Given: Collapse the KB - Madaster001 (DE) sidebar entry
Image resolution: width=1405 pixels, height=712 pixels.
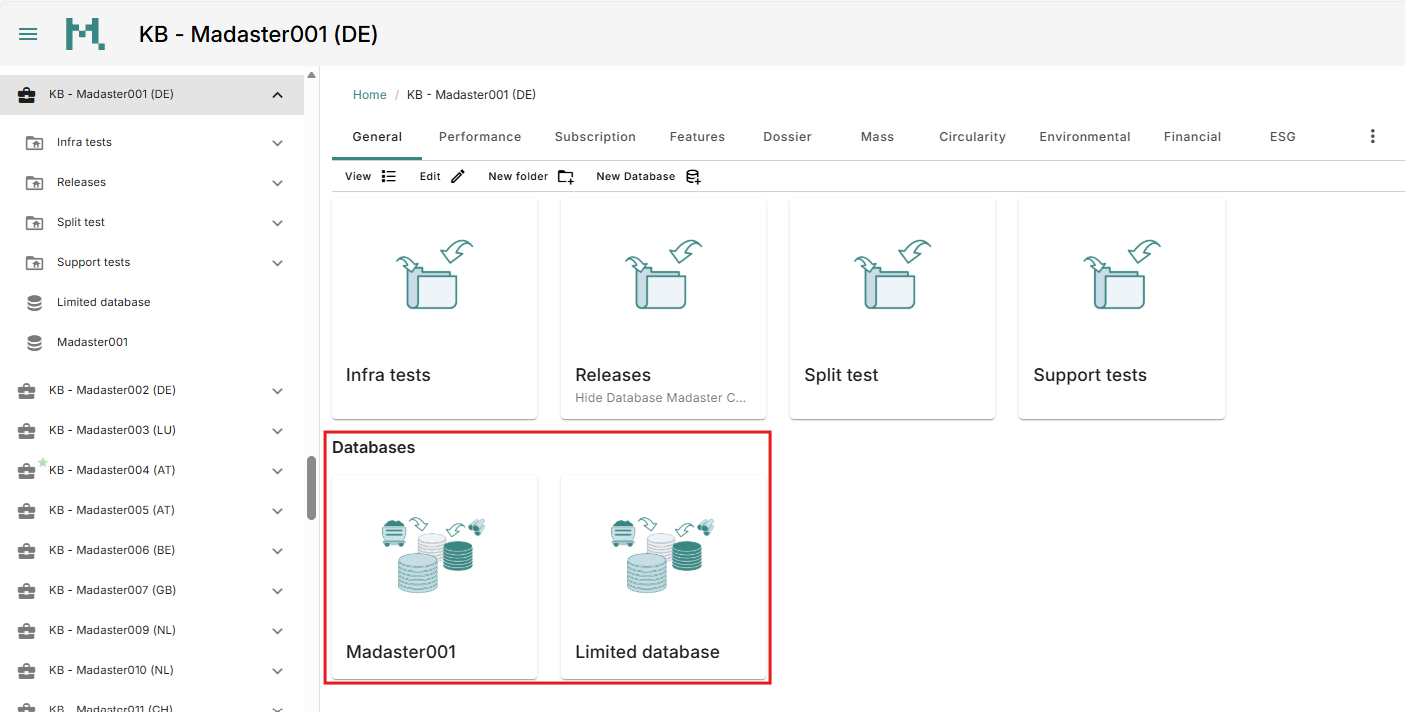Looking at the screenshot, I should click(x=277, y=94).
